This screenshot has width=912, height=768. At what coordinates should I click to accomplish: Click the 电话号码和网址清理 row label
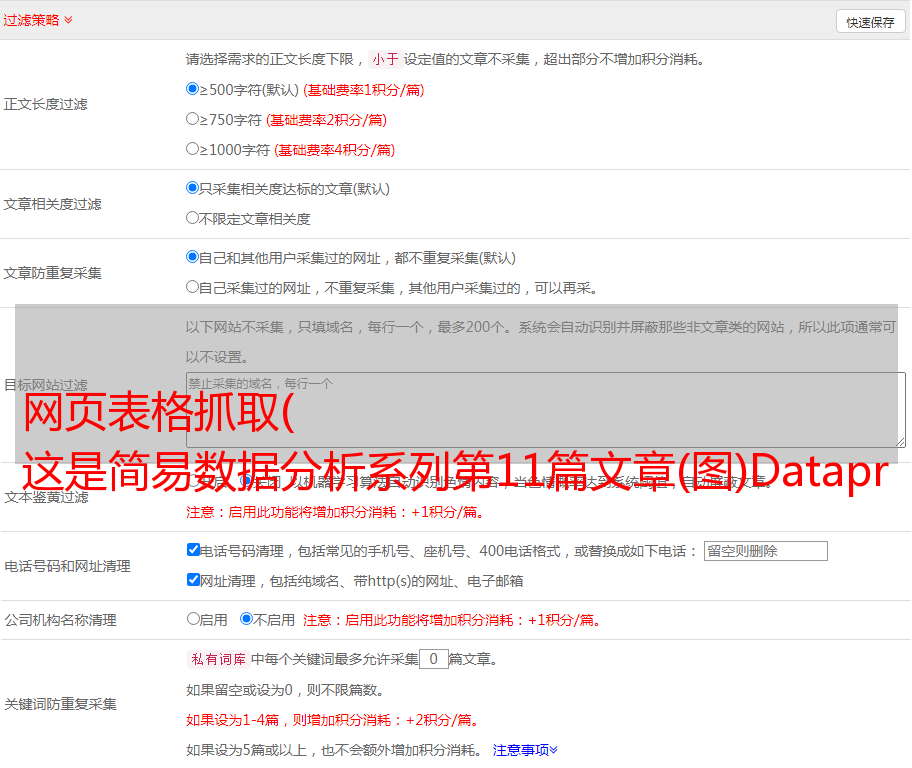(x=67, y=566)
